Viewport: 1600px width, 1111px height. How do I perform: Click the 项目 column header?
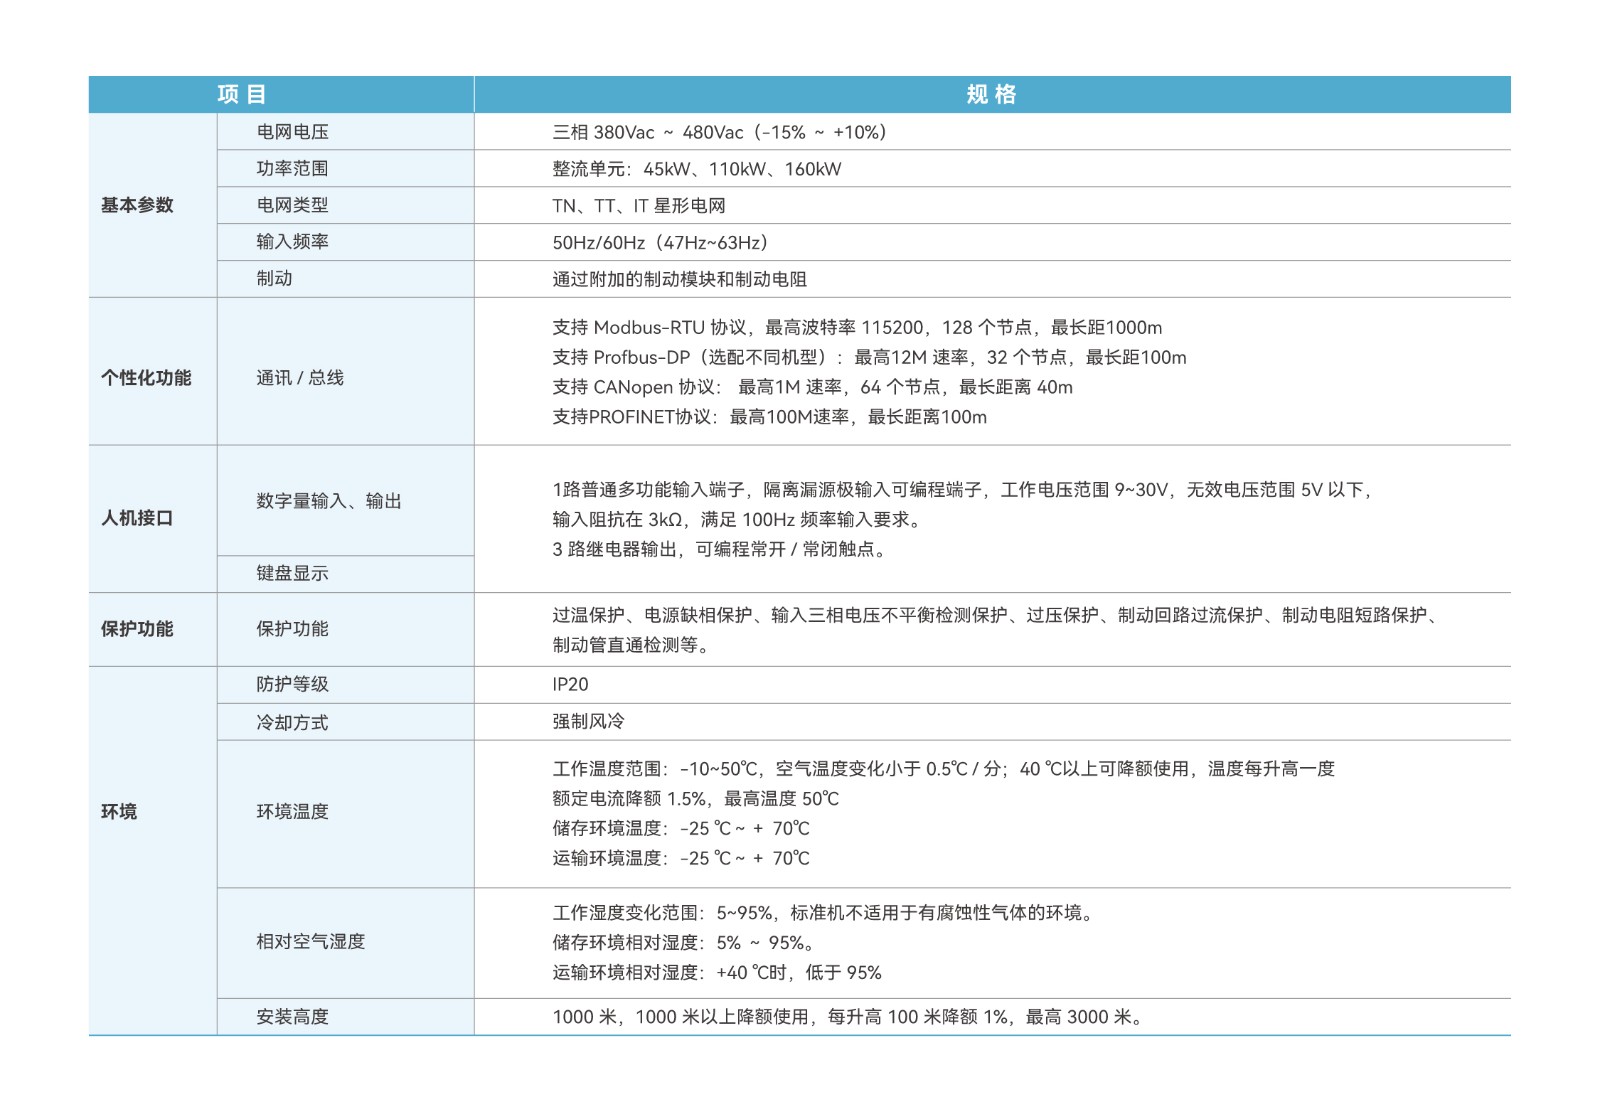click(242, 94)
